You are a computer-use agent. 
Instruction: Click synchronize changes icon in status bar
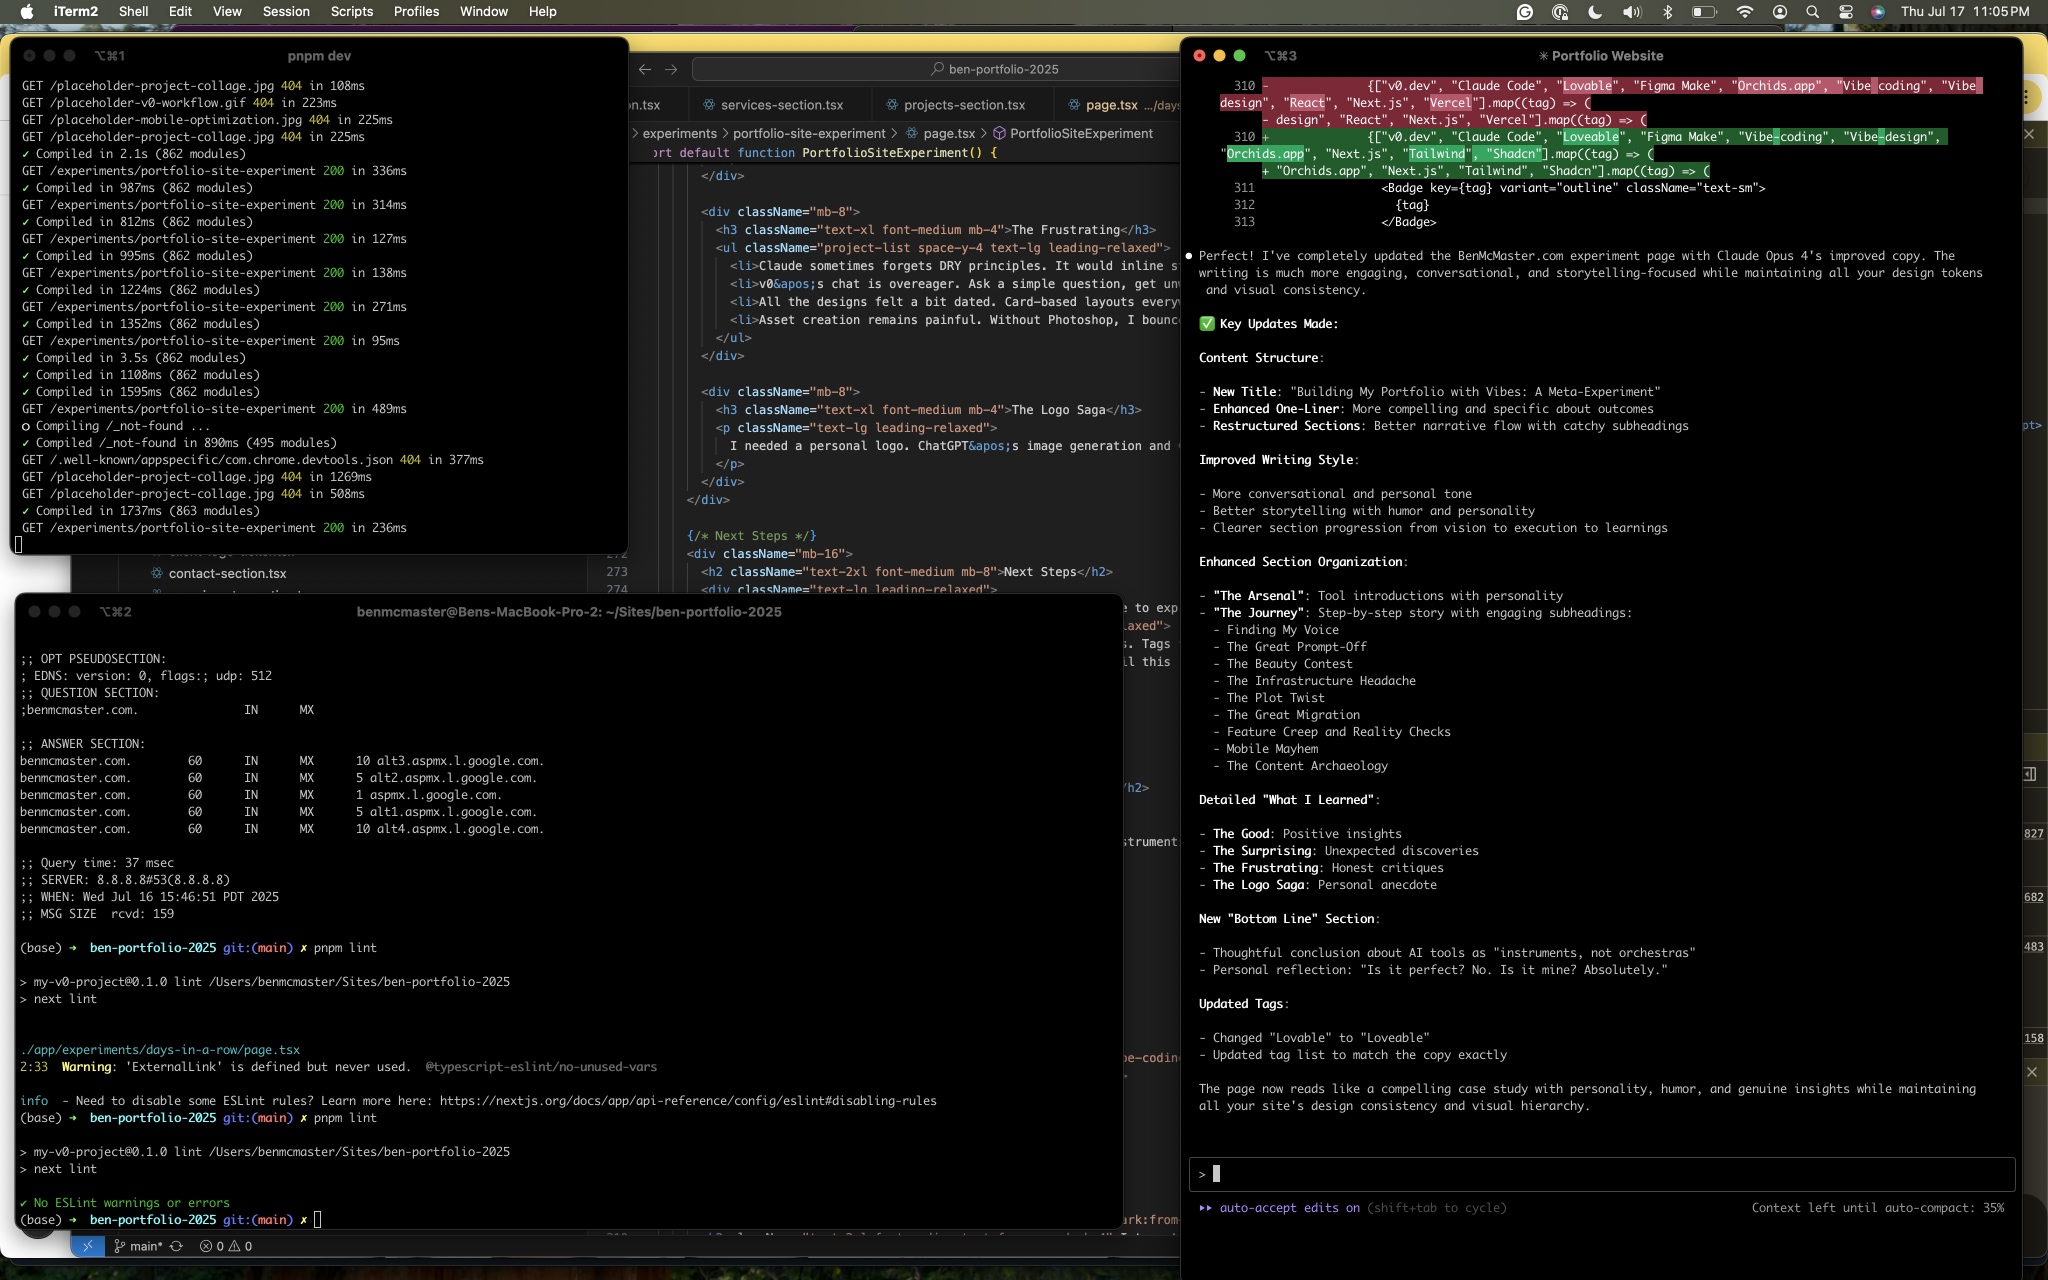177,1246
